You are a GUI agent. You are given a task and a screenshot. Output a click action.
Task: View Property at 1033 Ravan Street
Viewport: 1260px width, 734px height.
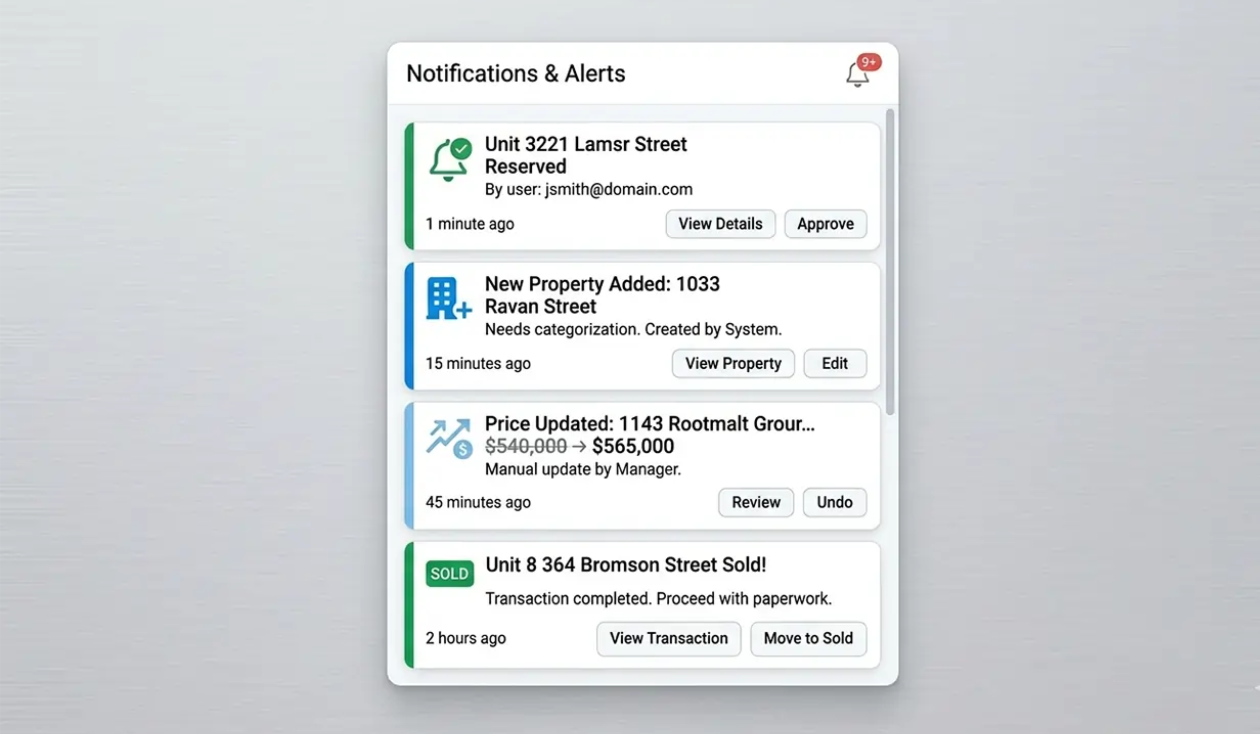click(733, 363)
